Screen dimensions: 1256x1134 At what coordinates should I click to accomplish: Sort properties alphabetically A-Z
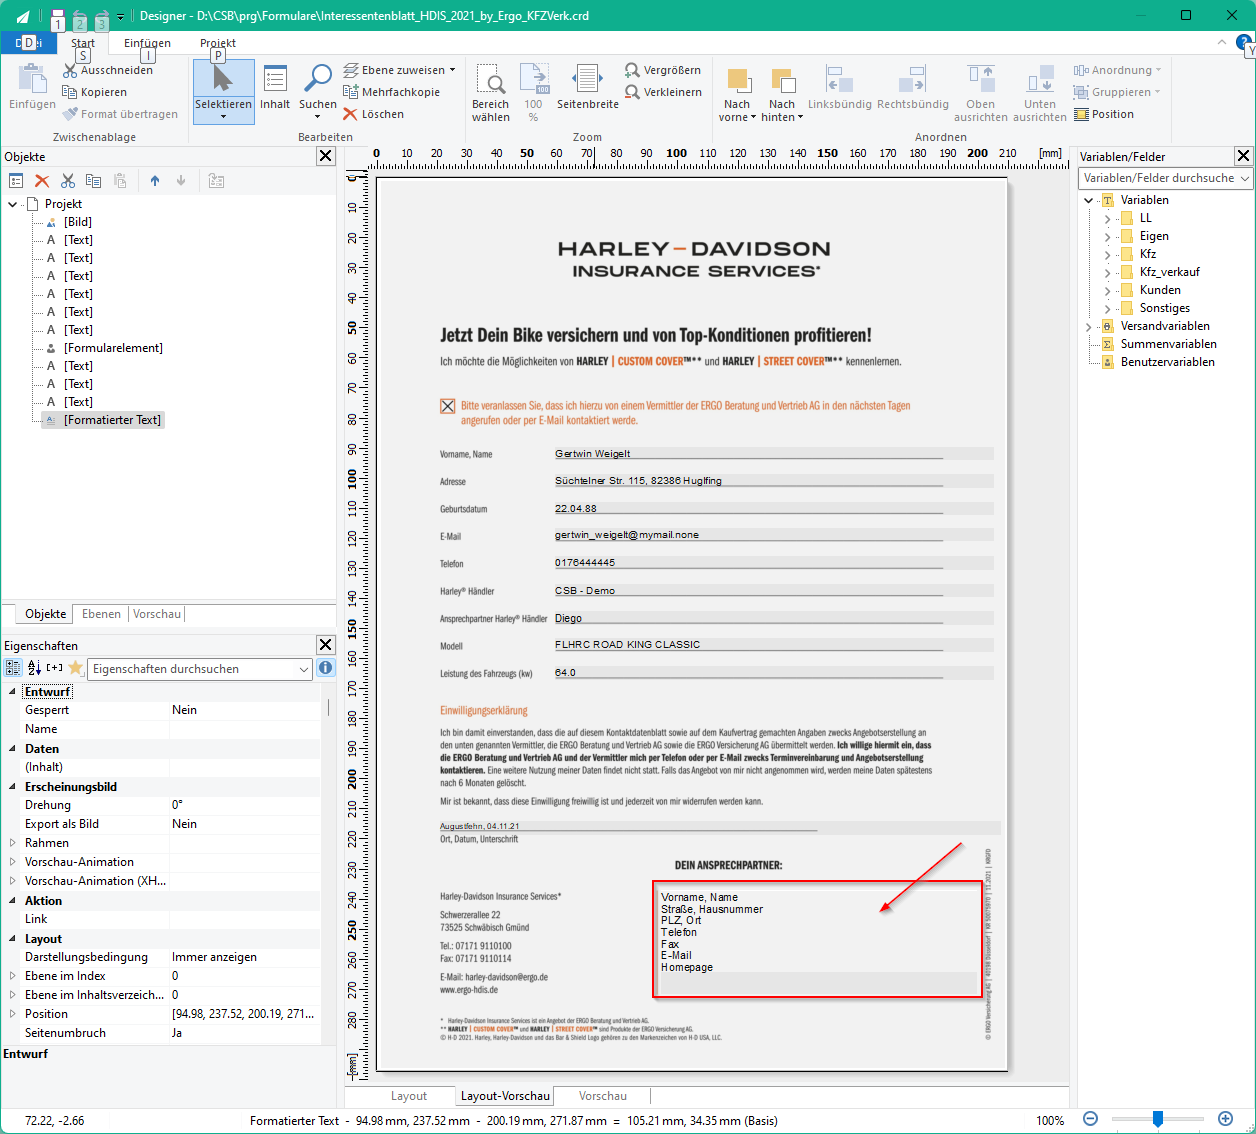(34, 668)
